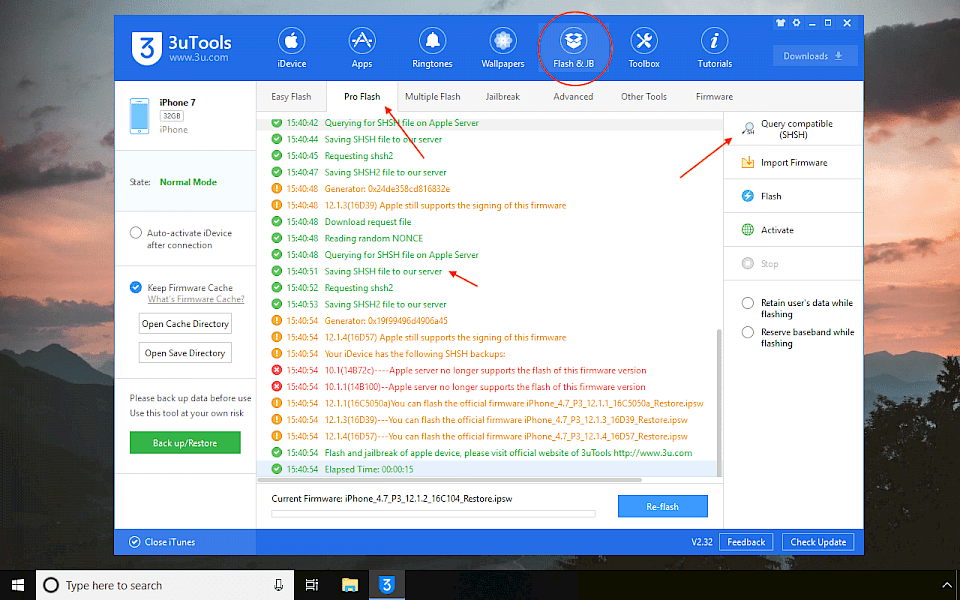Click the skin shirt icon in title bar
960x600 pixels.
tap(779, 23)
